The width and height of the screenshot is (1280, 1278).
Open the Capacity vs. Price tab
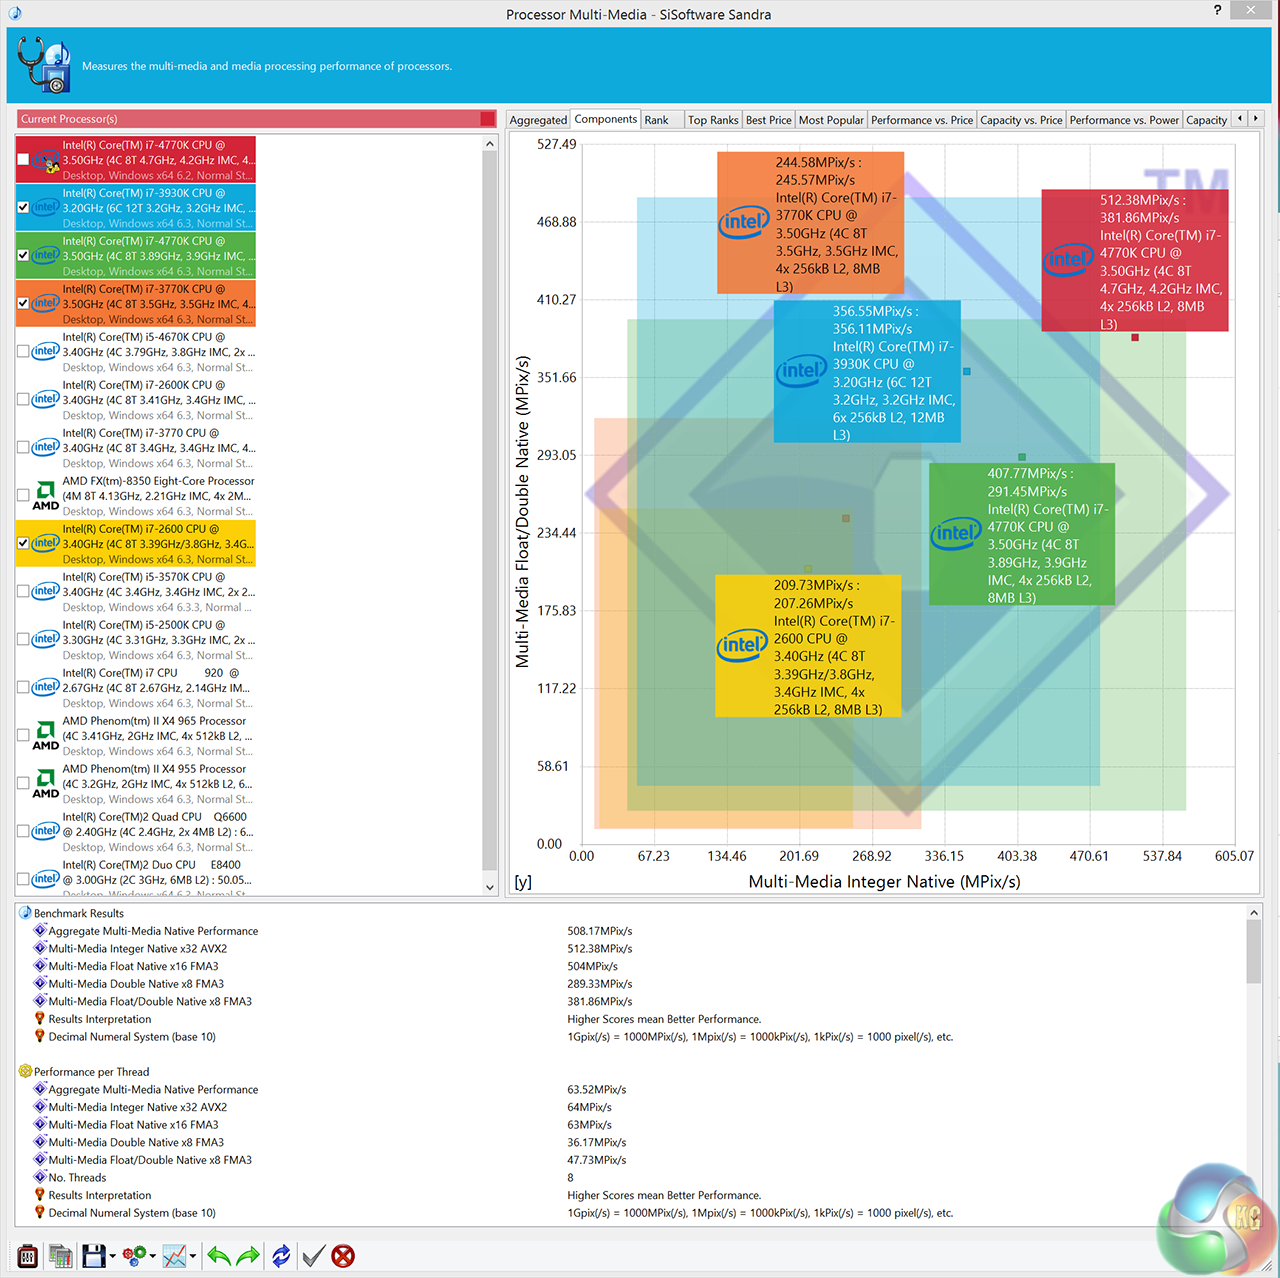coord(1021,120)
